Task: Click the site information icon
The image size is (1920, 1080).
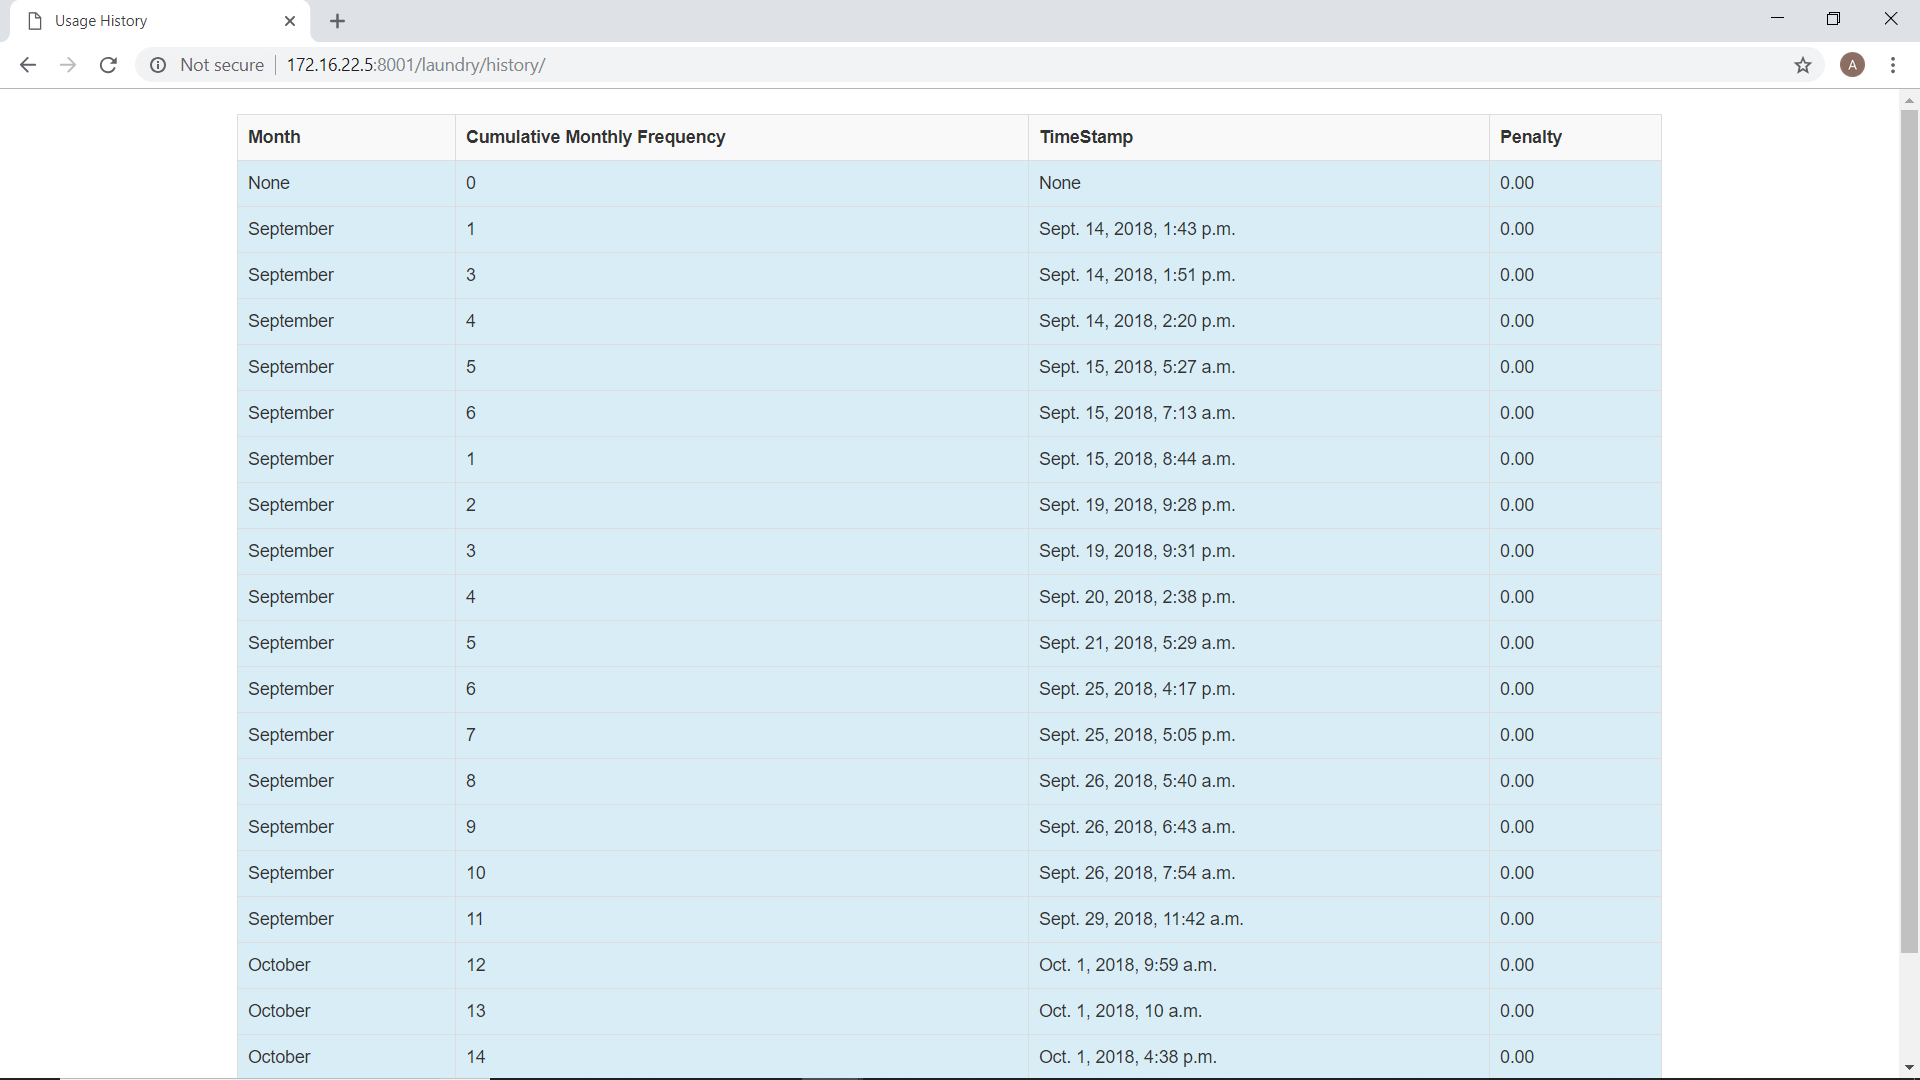Action: 158,65
